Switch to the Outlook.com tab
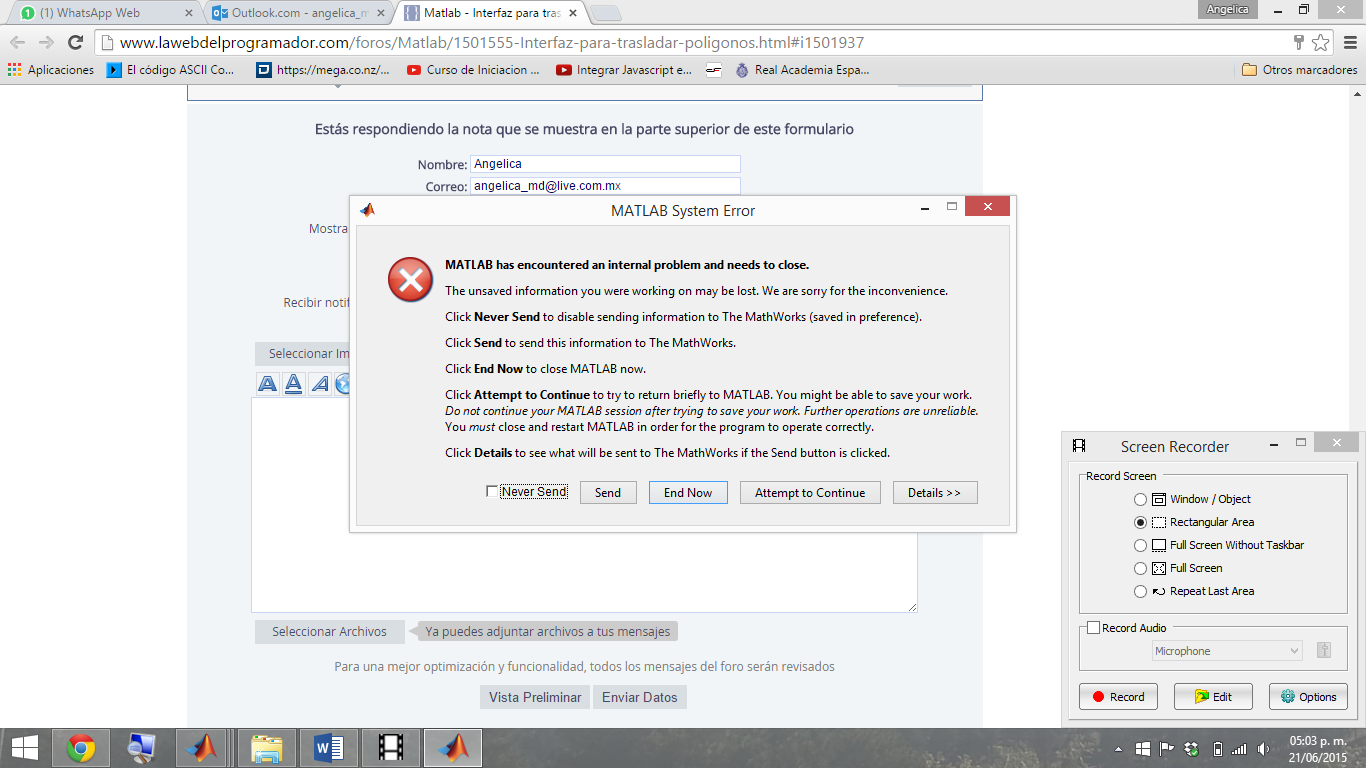This screenshot has height=768, width=1366. tap(298, 14)
